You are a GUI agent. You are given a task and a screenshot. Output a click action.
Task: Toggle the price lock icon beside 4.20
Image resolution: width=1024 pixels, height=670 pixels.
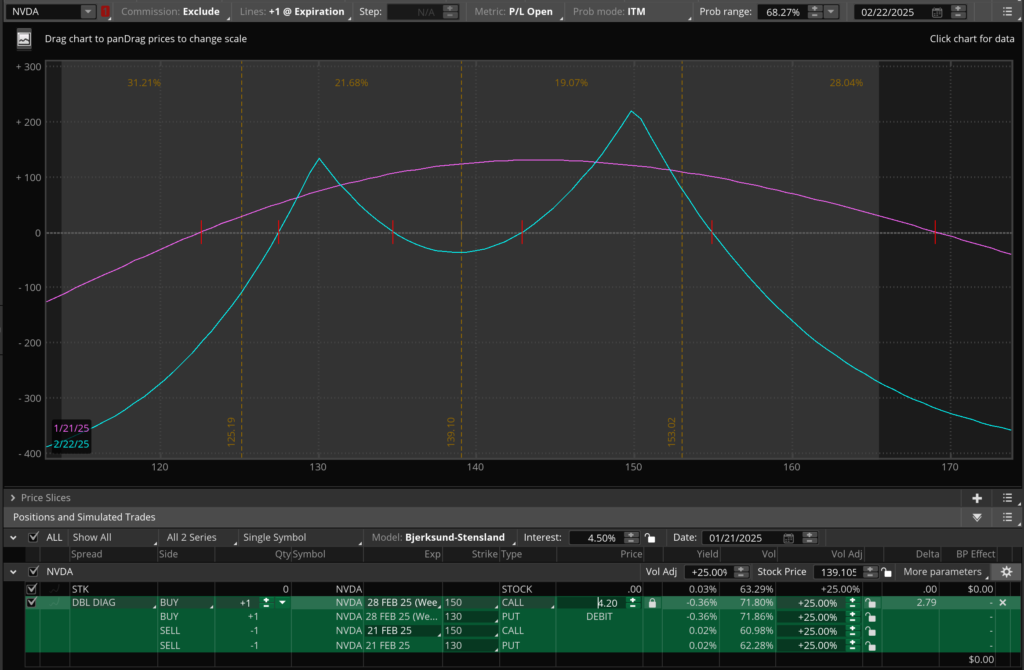point(652,603)
